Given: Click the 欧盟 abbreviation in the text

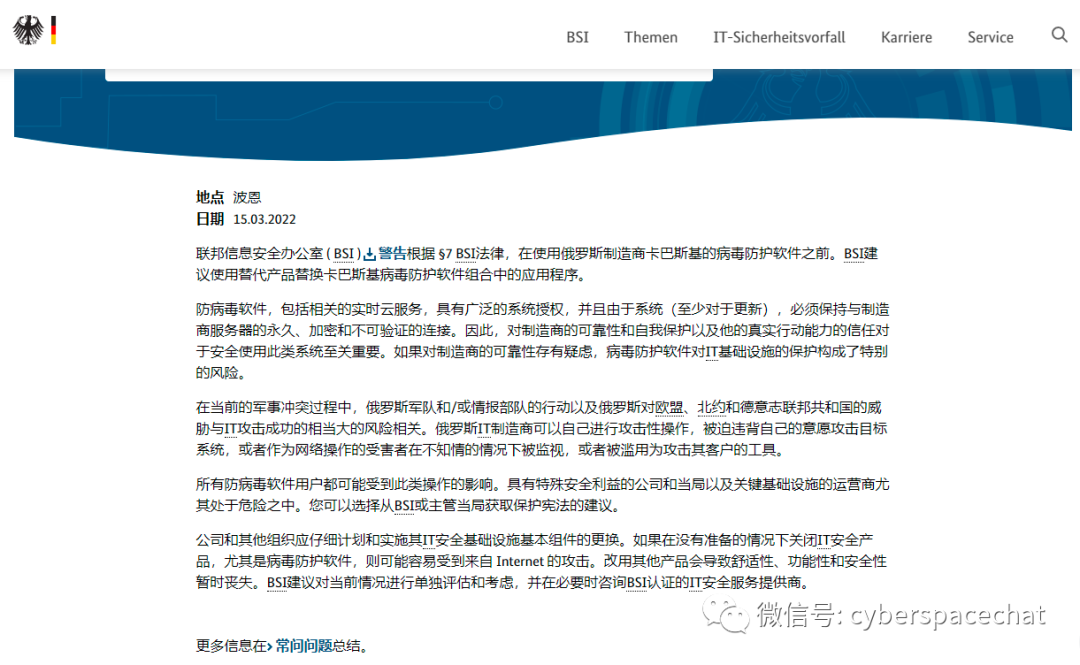Looking at the screenshot, I should (x=669, y=407).
